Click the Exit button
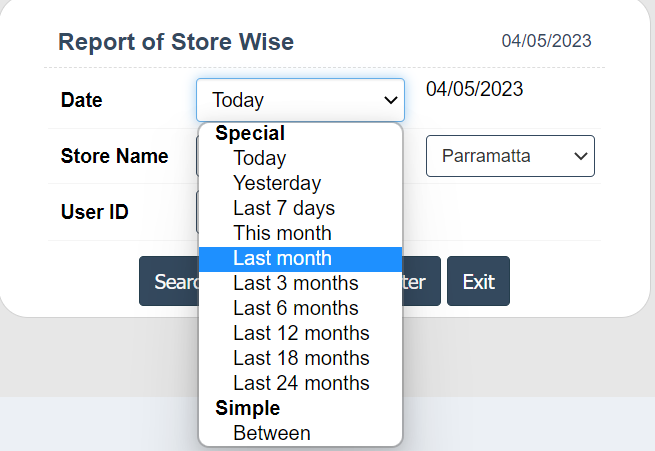655x451 pixels. pos(478,282)
